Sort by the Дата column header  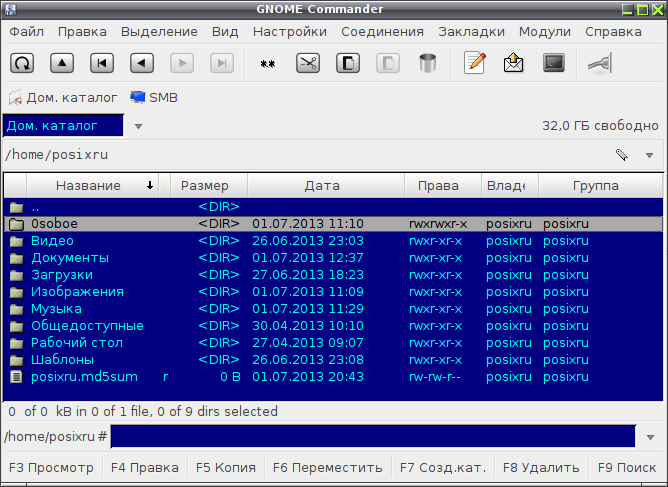[x=326, y=186]
